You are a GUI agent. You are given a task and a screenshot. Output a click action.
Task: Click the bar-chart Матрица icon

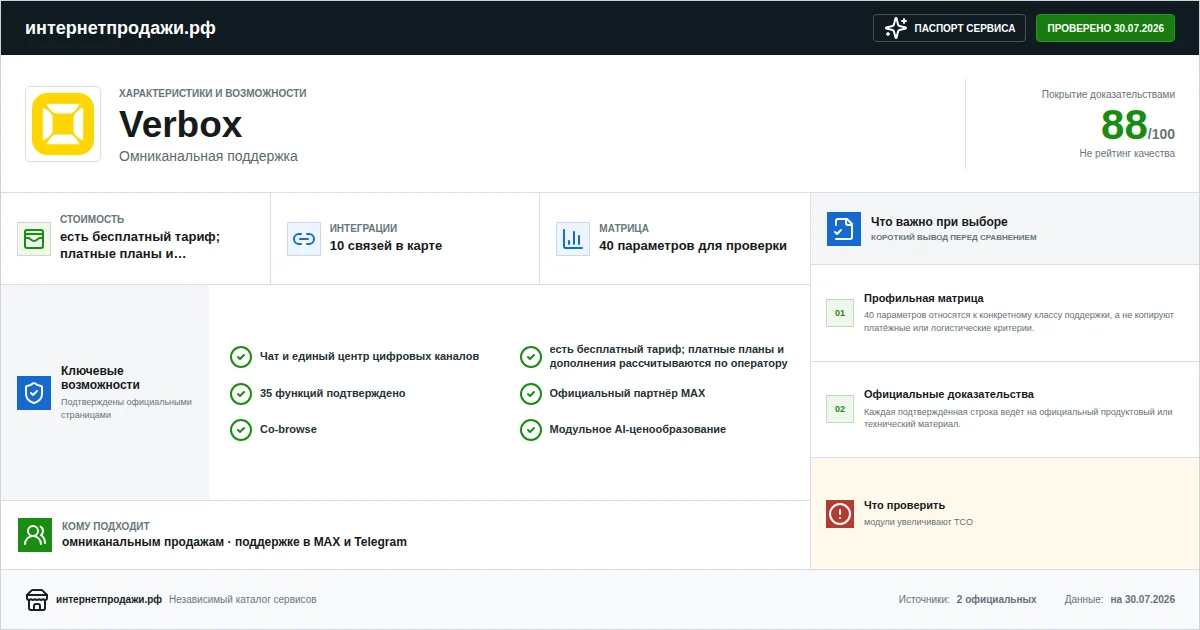tap(573, 238)
